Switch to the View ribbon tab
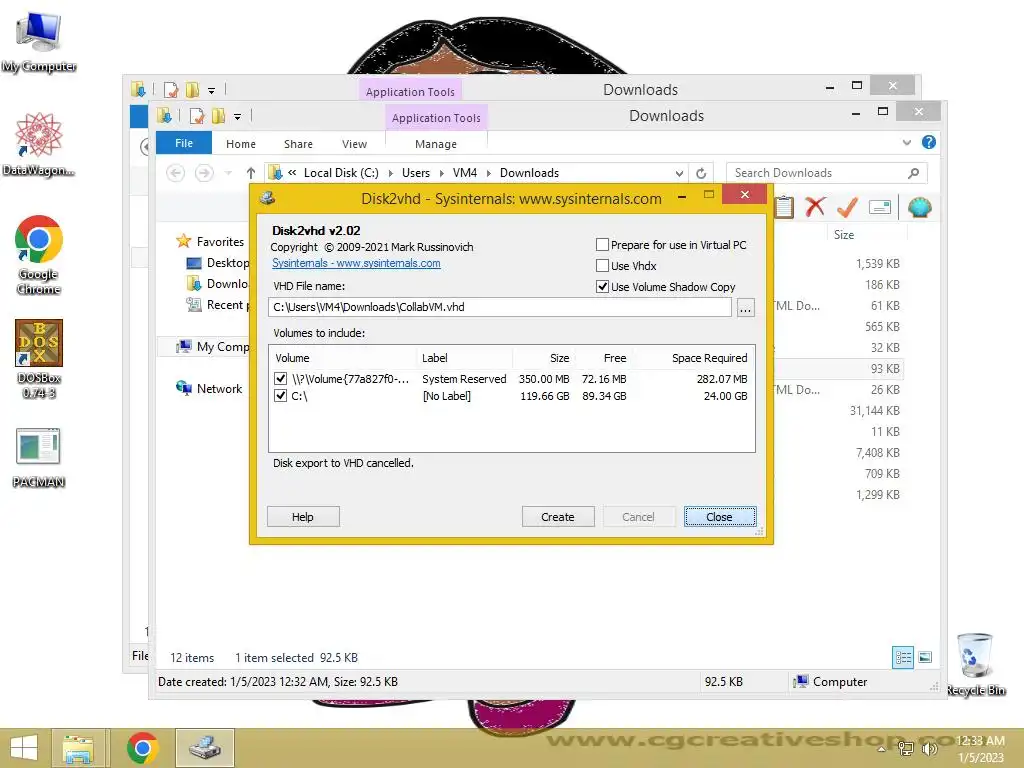This screenshot has width=1024, height=768. pos(354,144)
